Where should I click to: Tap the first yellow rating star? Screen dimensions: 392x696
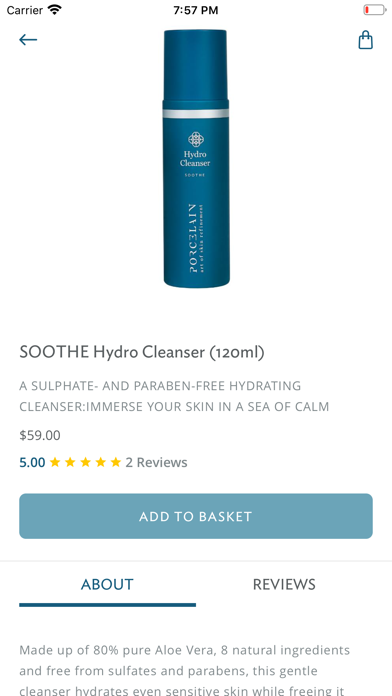click(55, 463)
